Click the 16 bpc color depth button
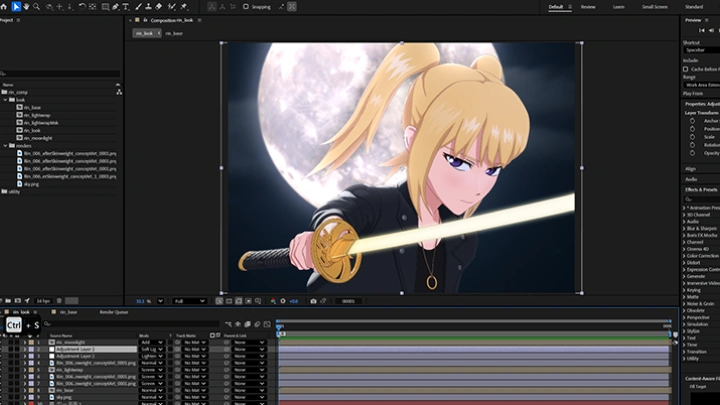 pyautogui.click(x=43, y=301)
